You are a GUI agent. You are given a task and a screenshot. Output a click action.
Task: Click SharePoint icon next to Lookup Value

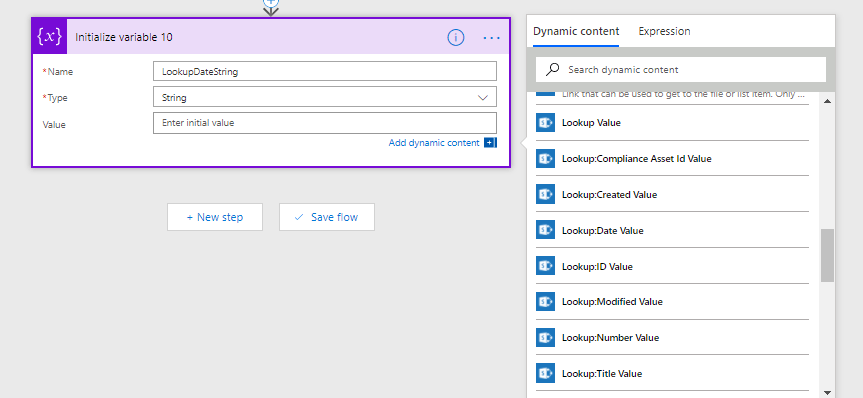pyautogui.click(x=545, y=123)
